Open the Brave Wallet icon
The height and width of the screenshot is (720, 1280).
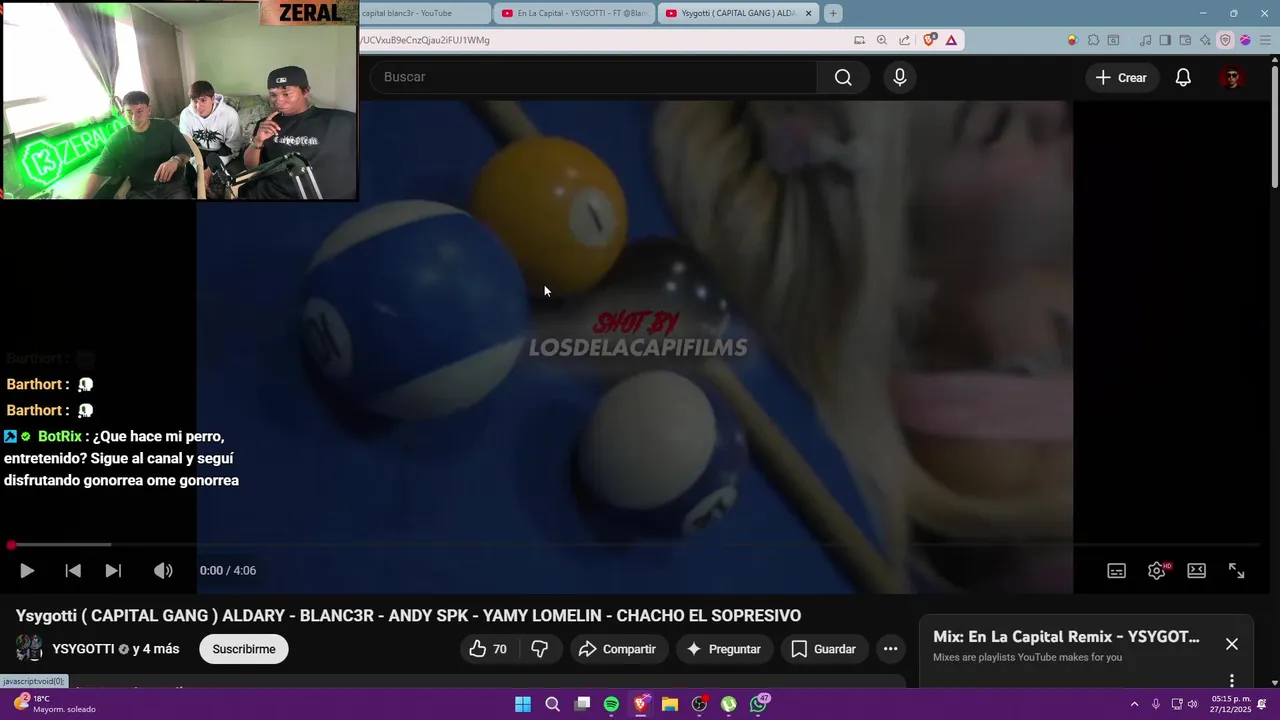1185,40
